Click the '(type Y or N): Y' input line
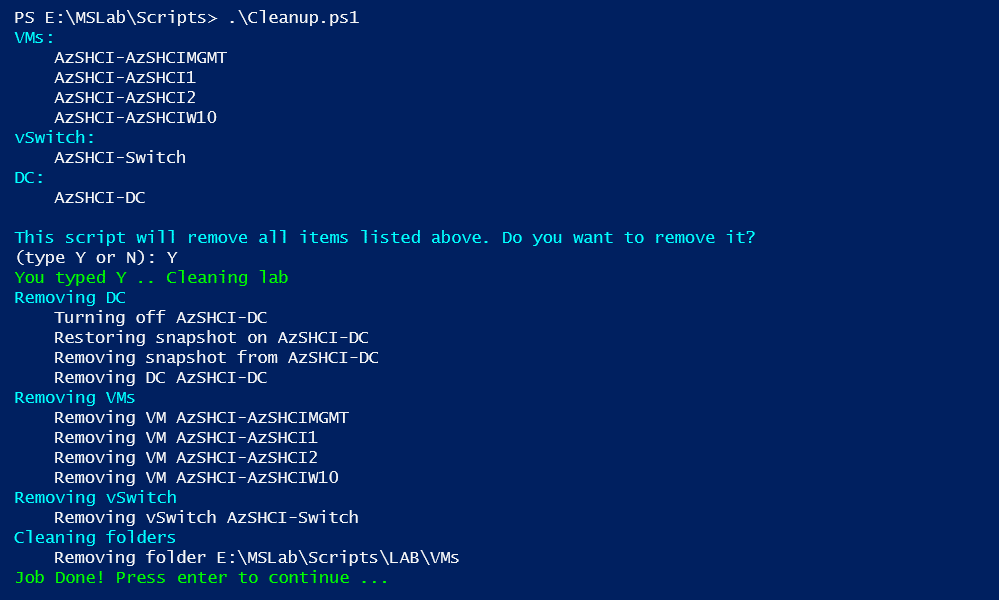999x600 pixels. [96, 257]
